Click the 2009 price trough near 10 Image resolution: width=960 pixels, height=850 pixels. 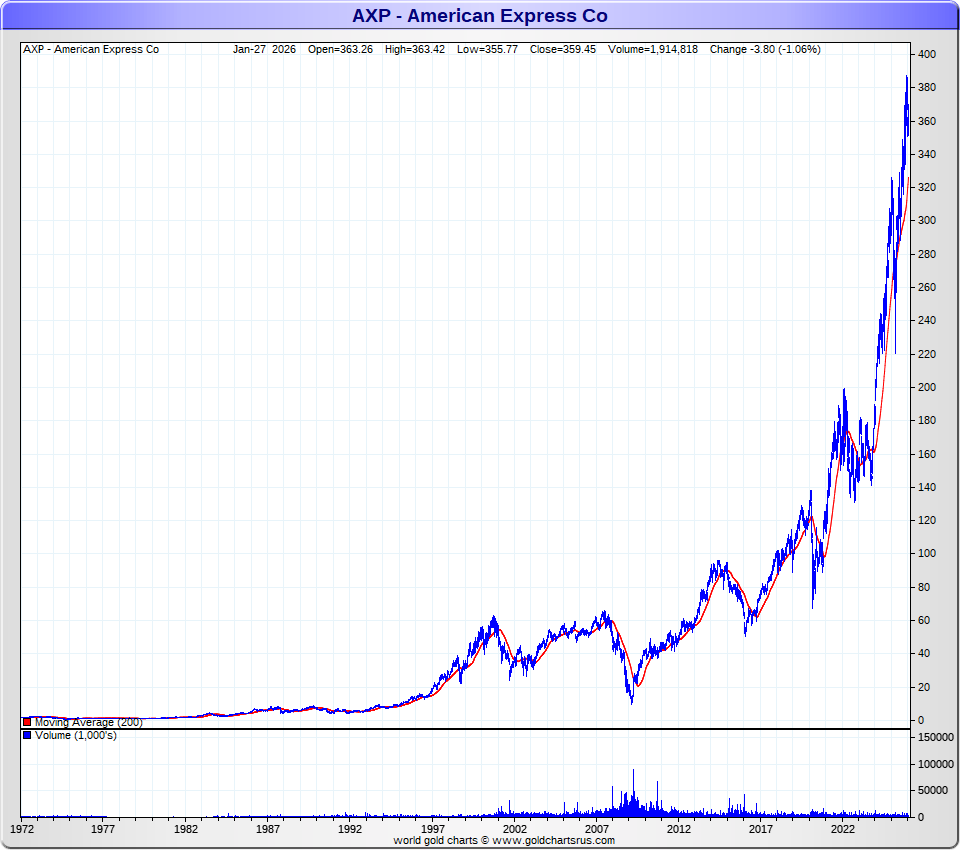pos(632,702)
